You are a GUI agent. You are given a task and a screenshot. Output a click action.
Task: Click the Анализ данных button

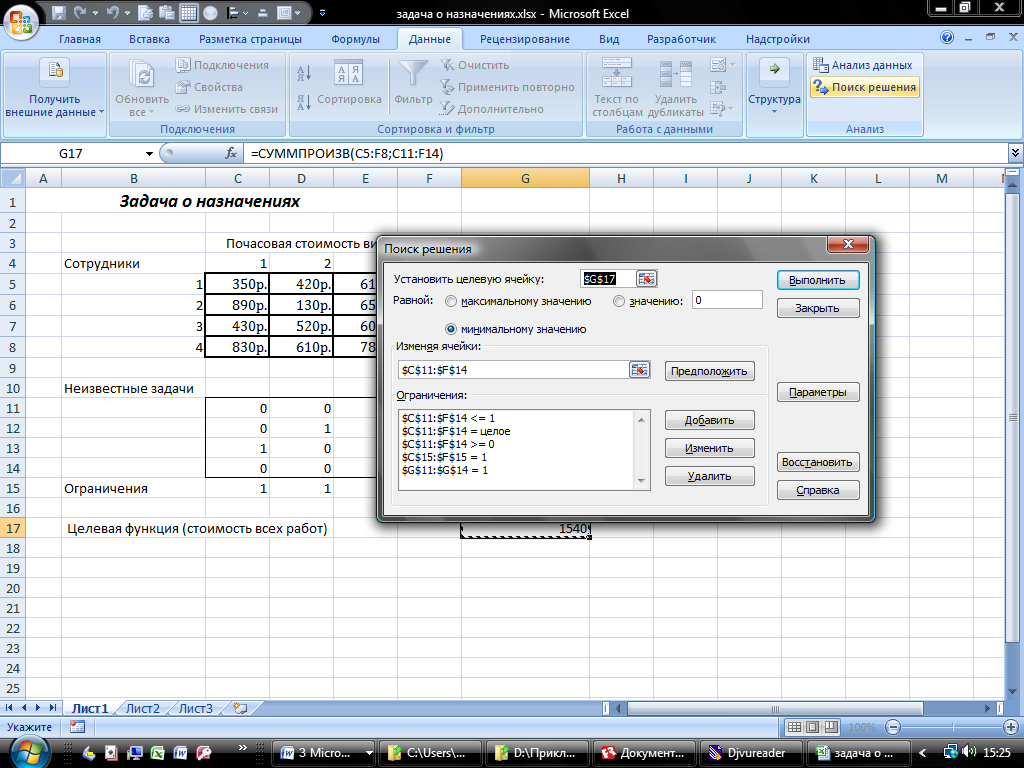coord(862,65)
